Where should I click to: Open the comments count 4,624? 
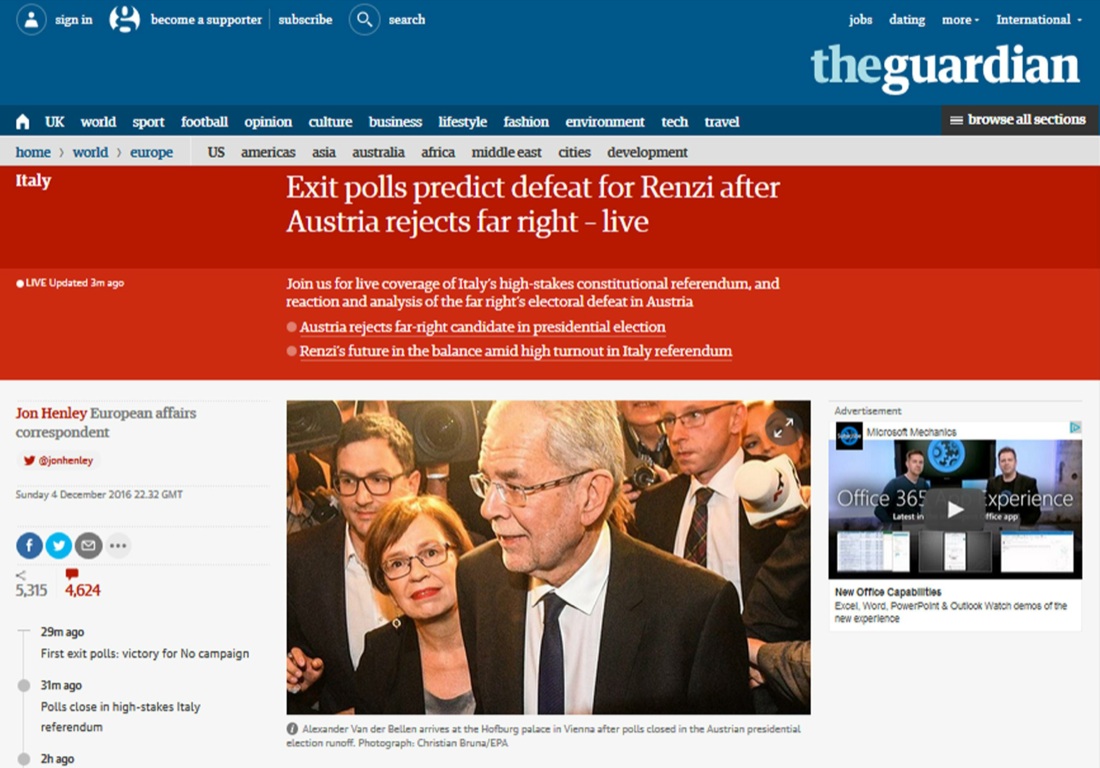point(83,584)
